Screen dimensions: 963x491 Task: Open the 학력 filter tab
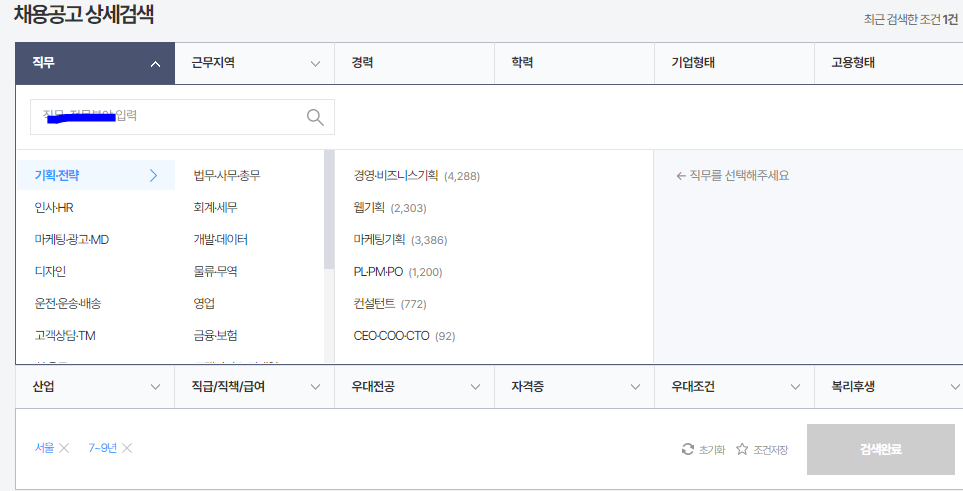pos(574,63)
